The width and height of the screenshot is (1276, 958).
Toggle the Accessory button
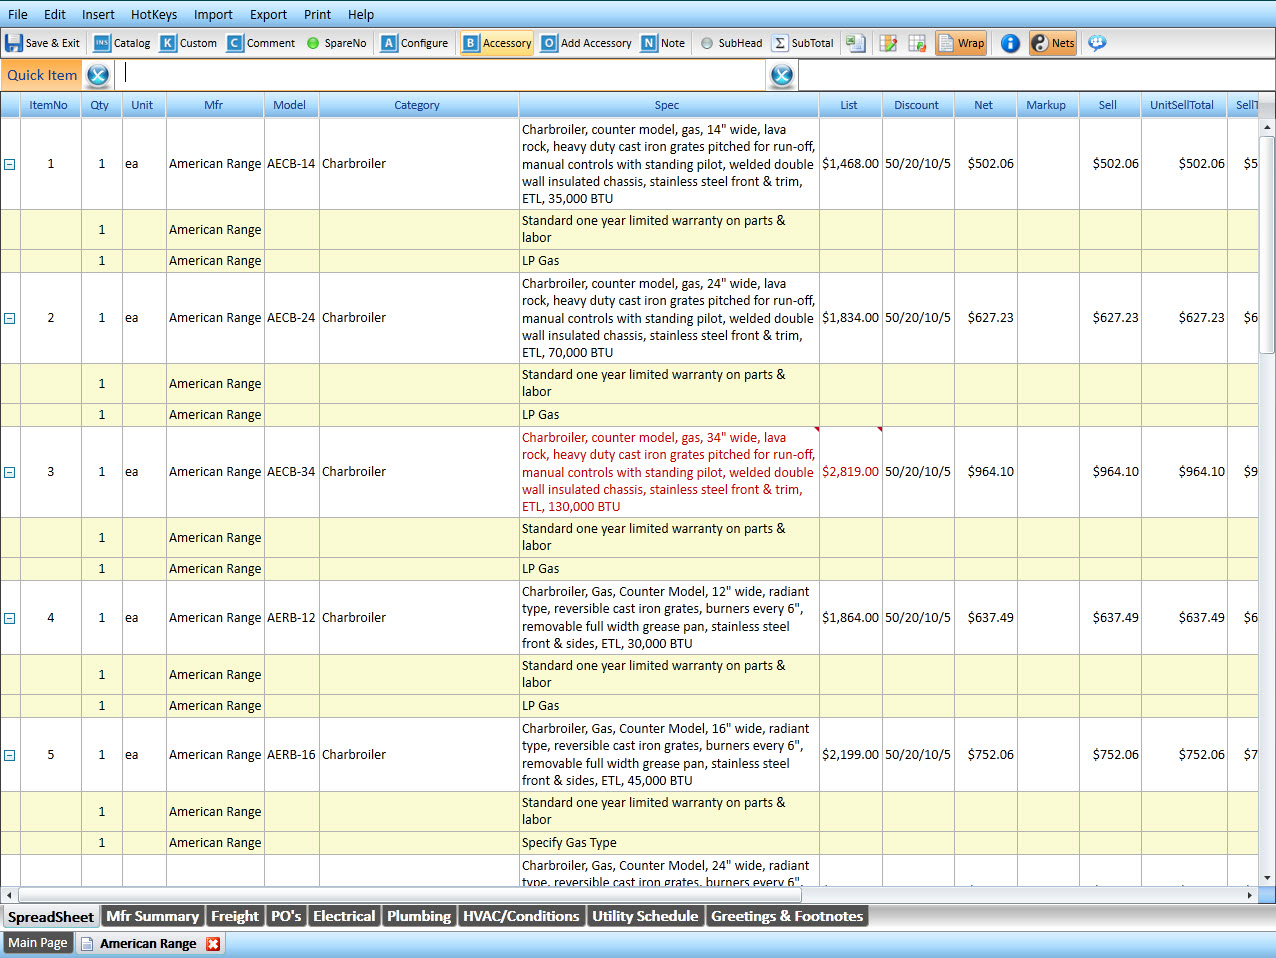[497, 43]
